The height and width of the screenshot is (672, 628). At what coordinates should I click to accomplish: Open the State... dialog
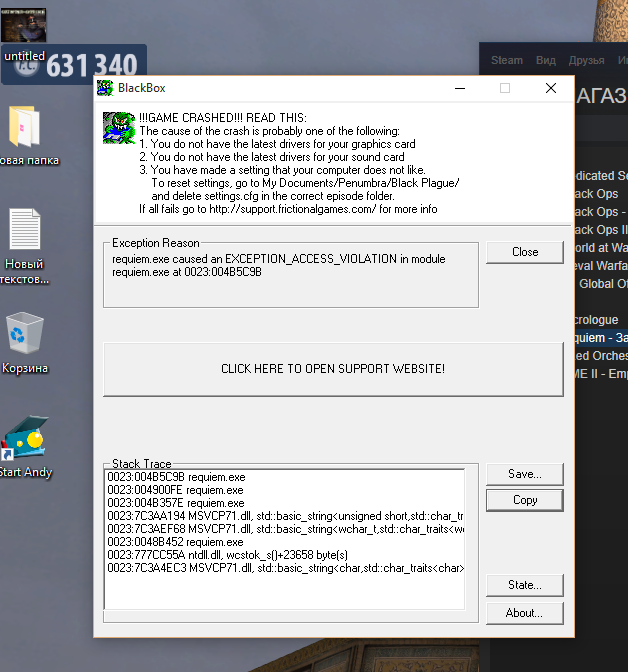click(525, 585)
